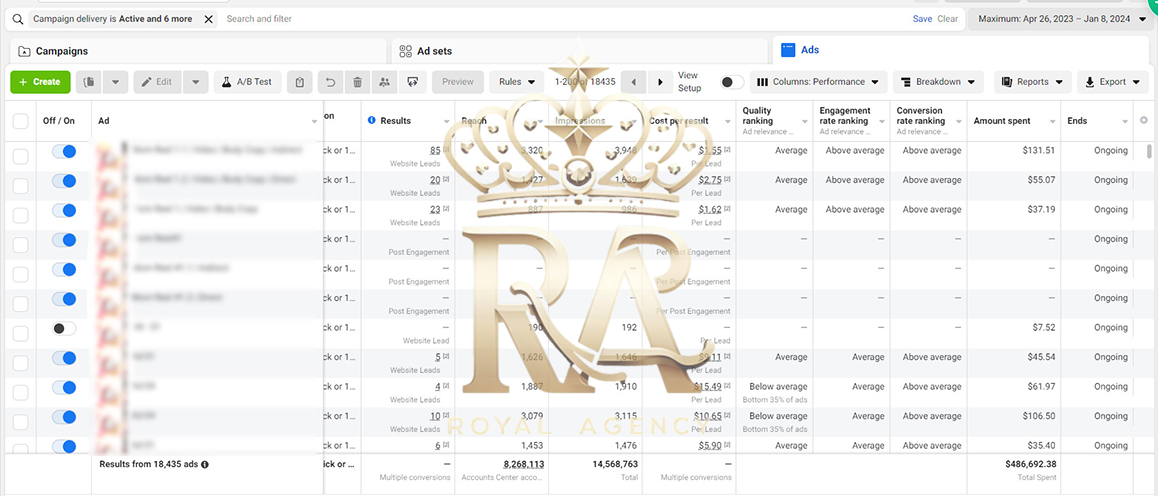The height and width of the screenshot is (496, 1158).
Task: Delete selected ads with the trash icon
Action: [x=357, y=82]
